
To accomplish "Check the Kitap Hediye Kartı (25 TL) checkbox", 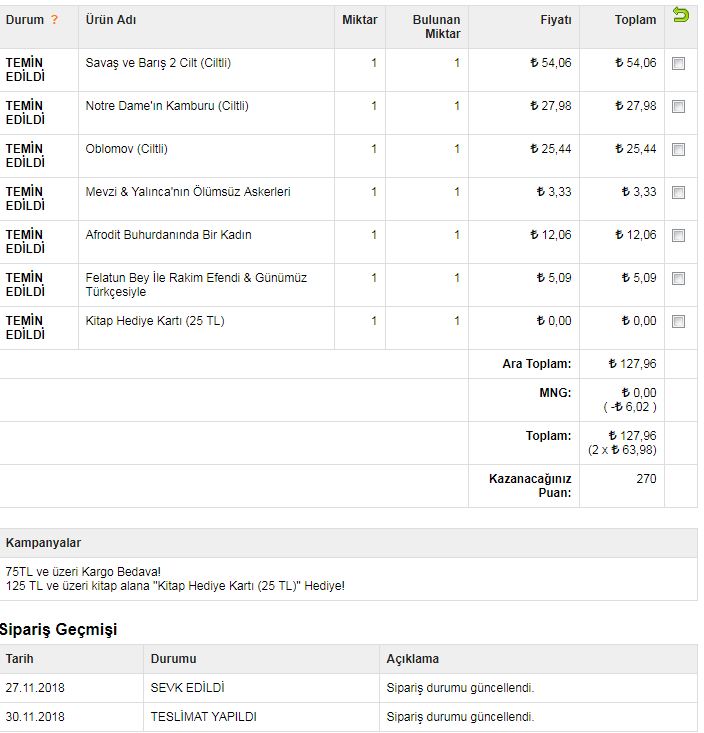I will point(679,322).
